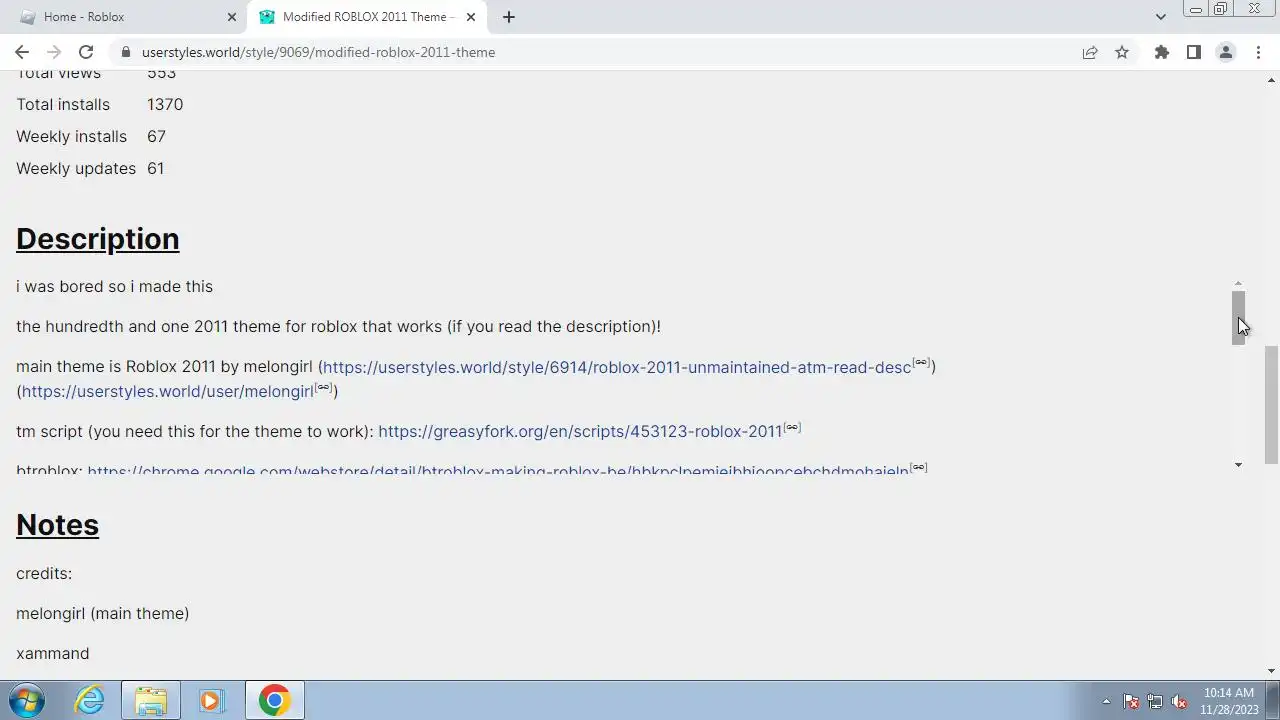Open the BTRoblox chrome webstore link
Viewport: 1280px width, 720px height.
(x=498, y=469)
